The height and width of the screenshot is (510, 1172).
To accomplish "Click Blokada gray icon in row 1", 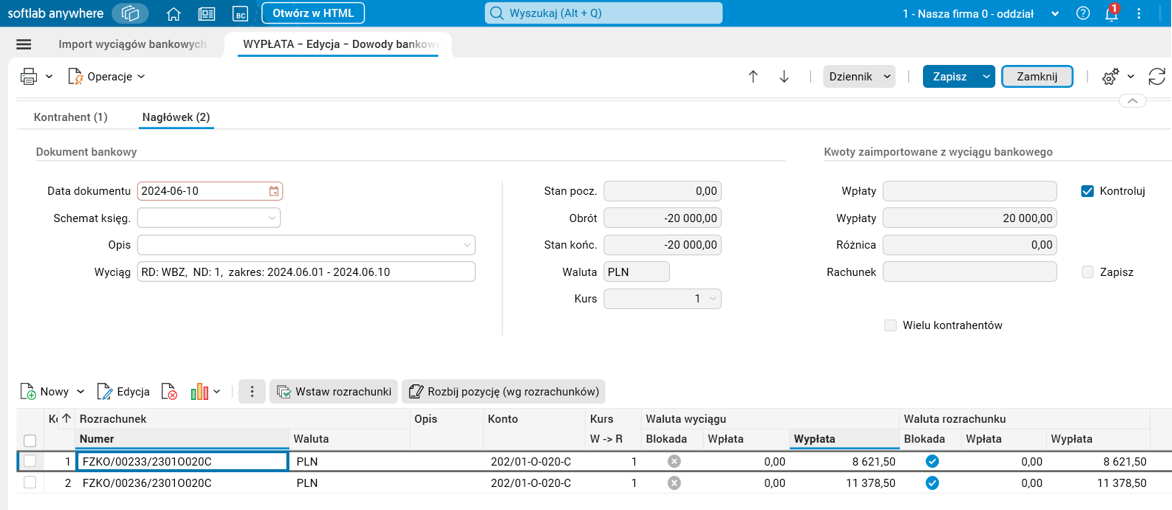I will pyautogui.click(x=674, y=461).
